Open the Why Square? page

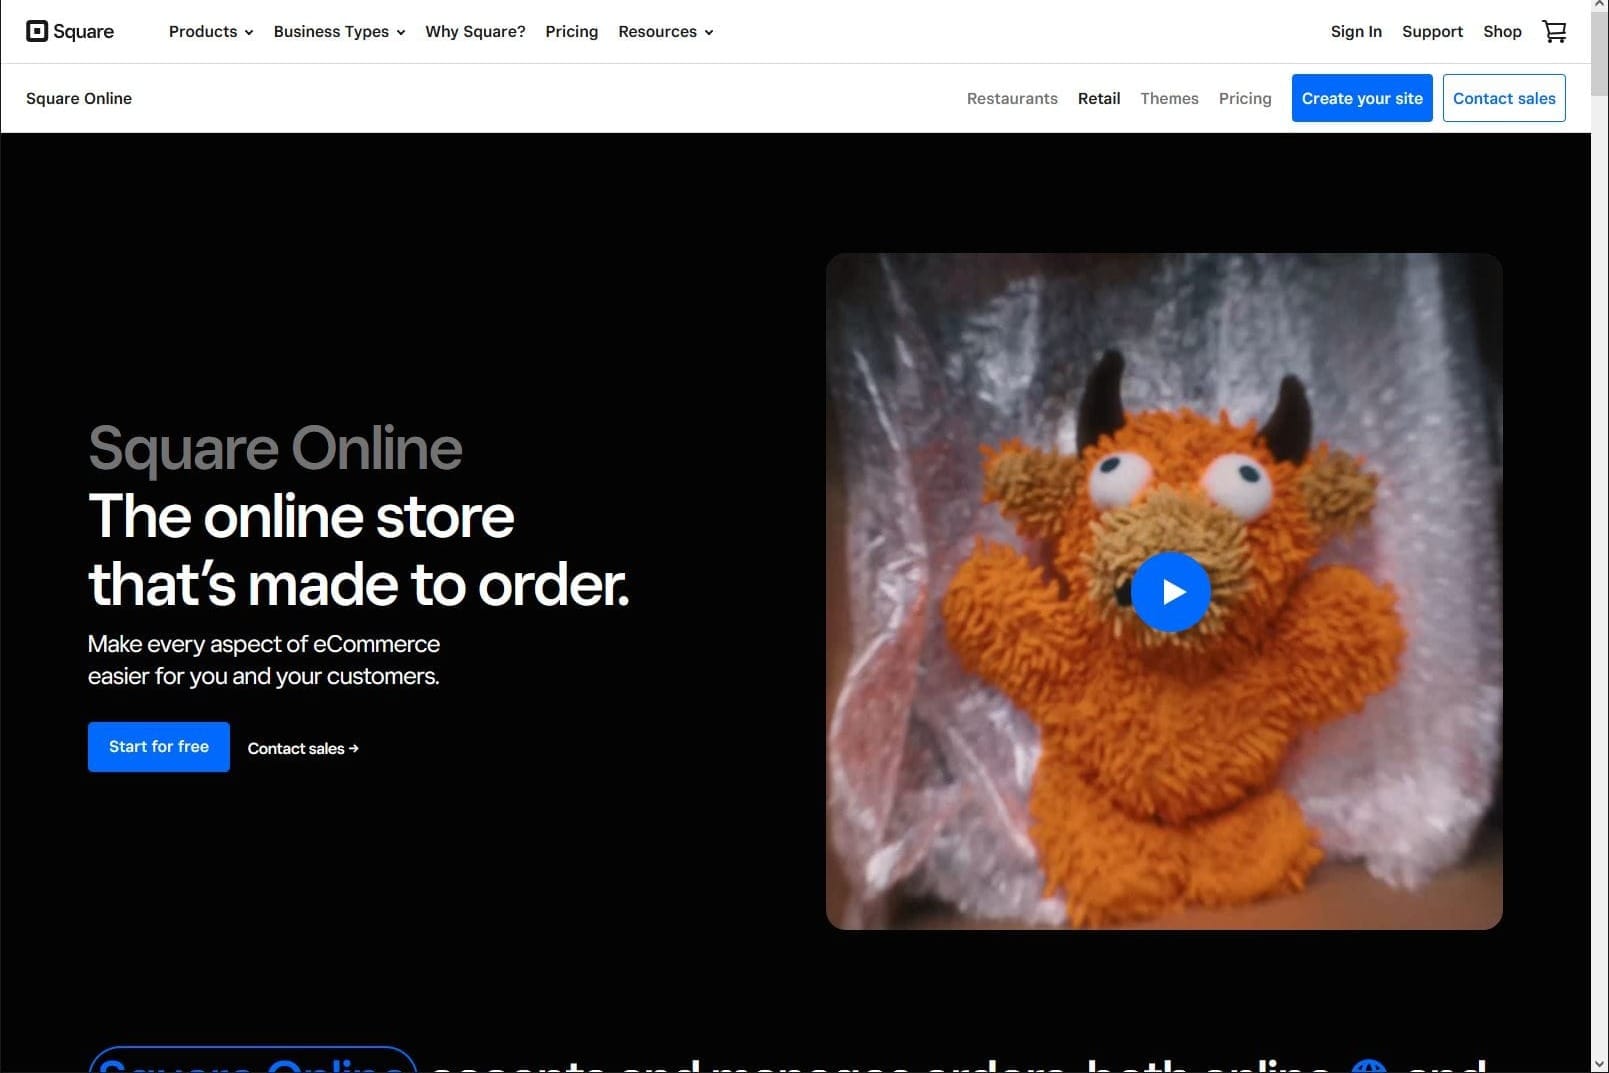(475, 32)
